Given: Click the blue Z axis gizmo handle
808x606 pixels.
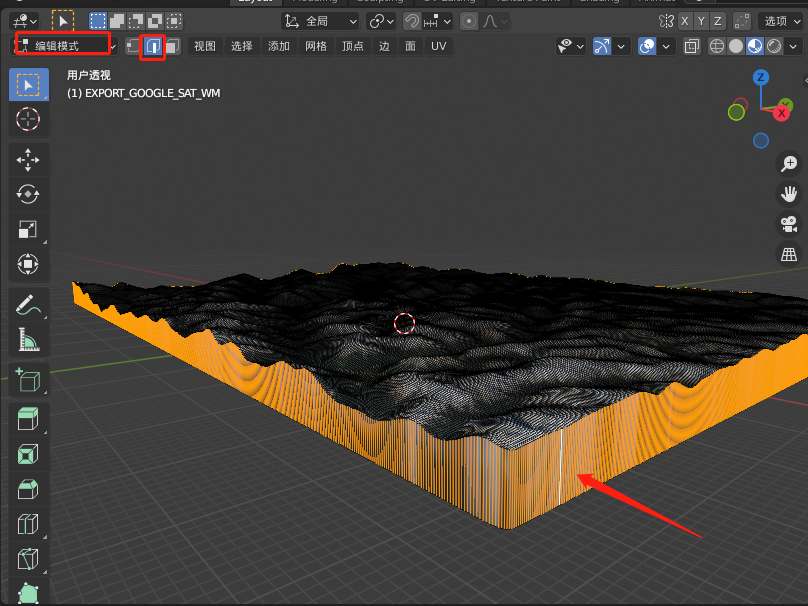Looking at the screenshot, I should (761, 77).
